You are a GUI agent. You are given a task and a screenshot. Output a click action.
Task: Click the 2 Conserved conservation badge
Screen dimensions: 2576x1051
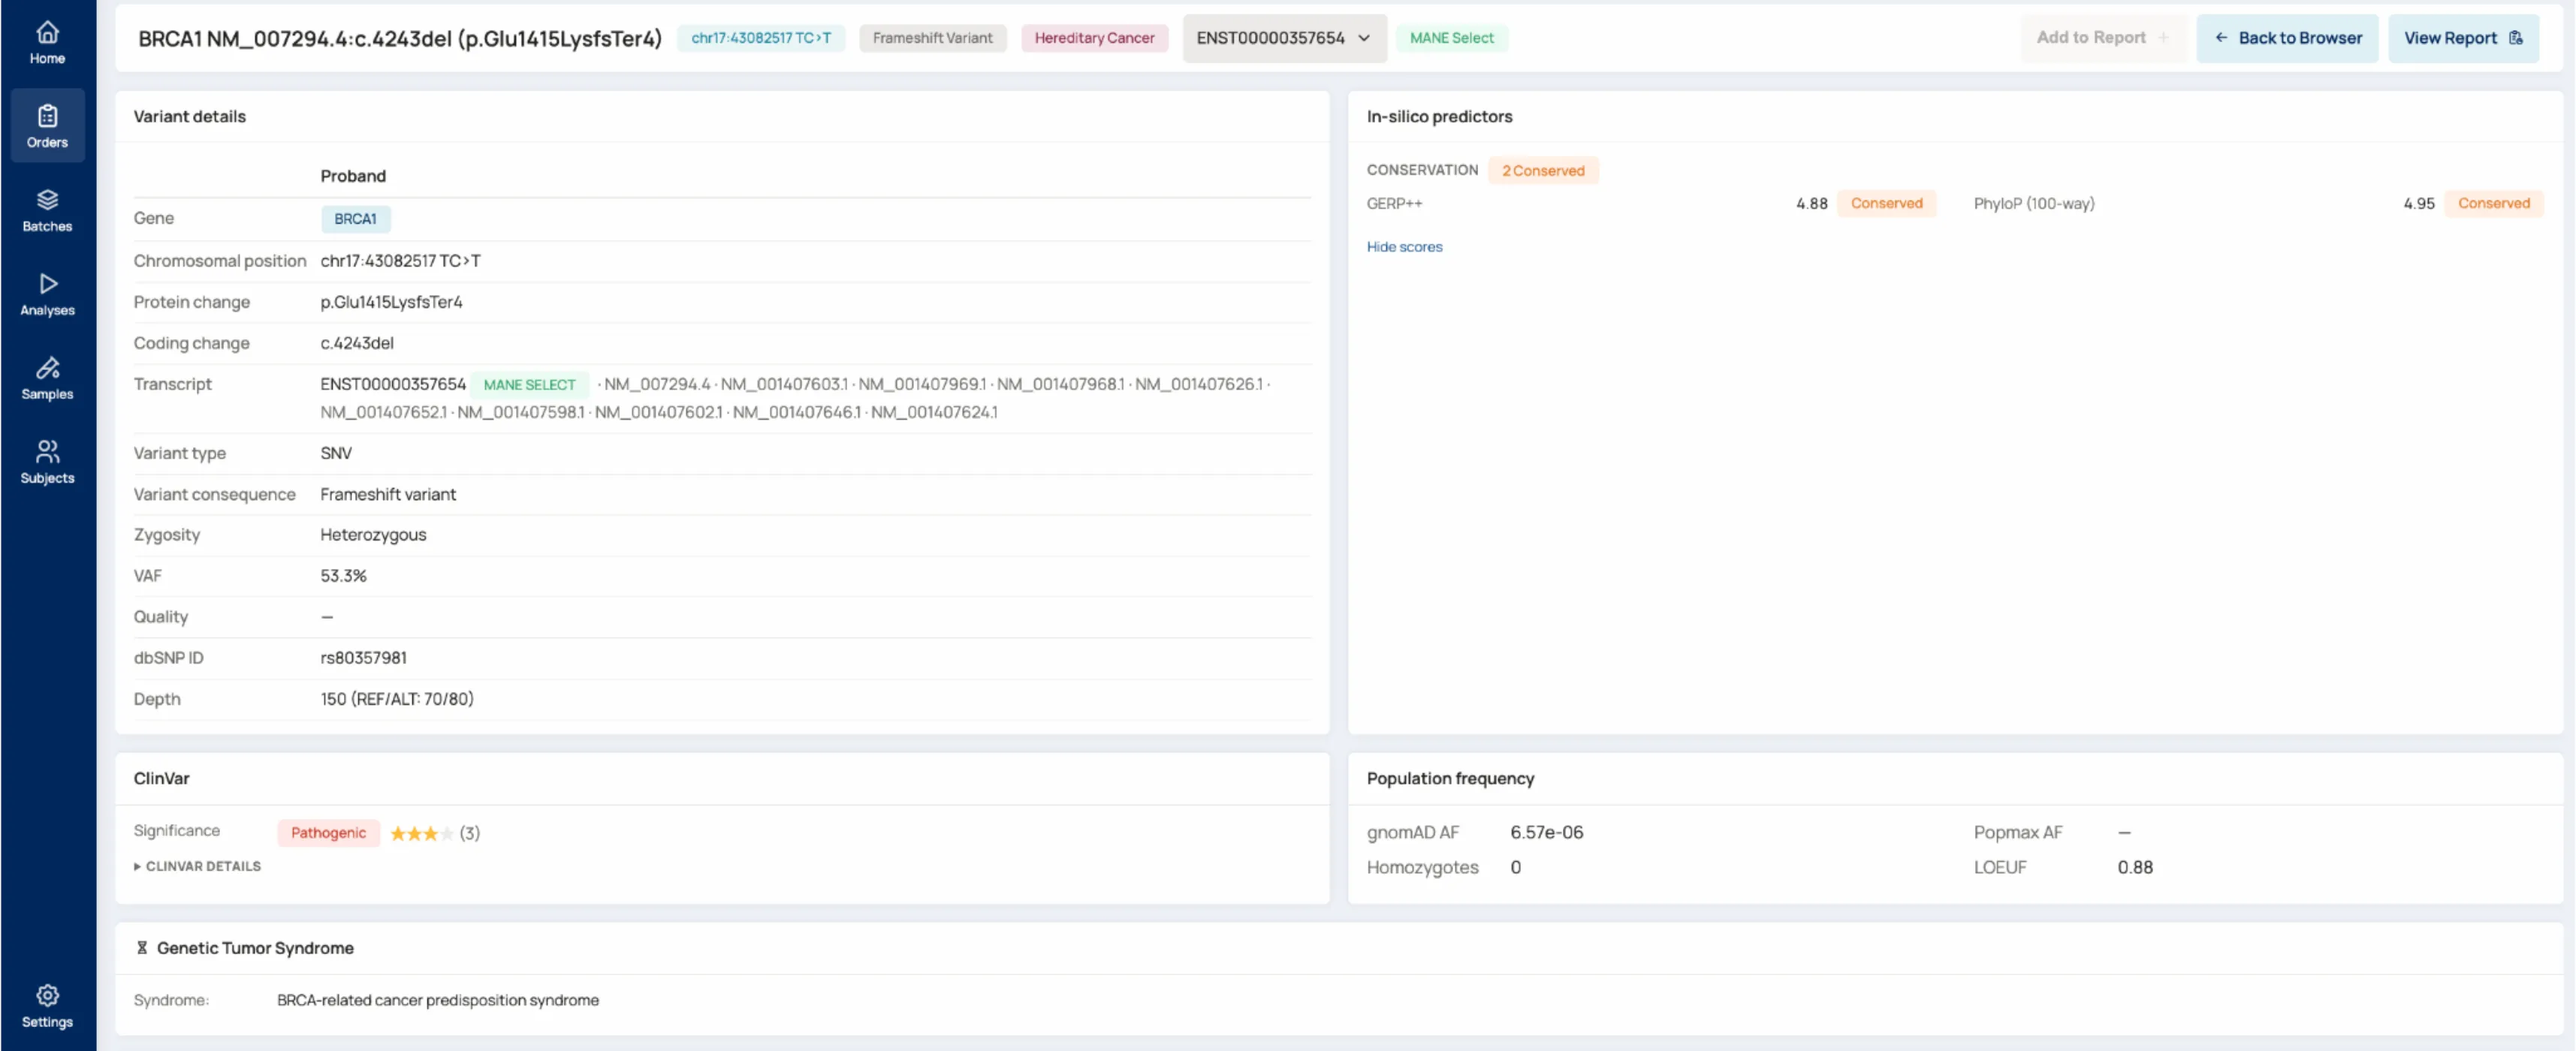pyautogui.click(x=1543, y=171)
